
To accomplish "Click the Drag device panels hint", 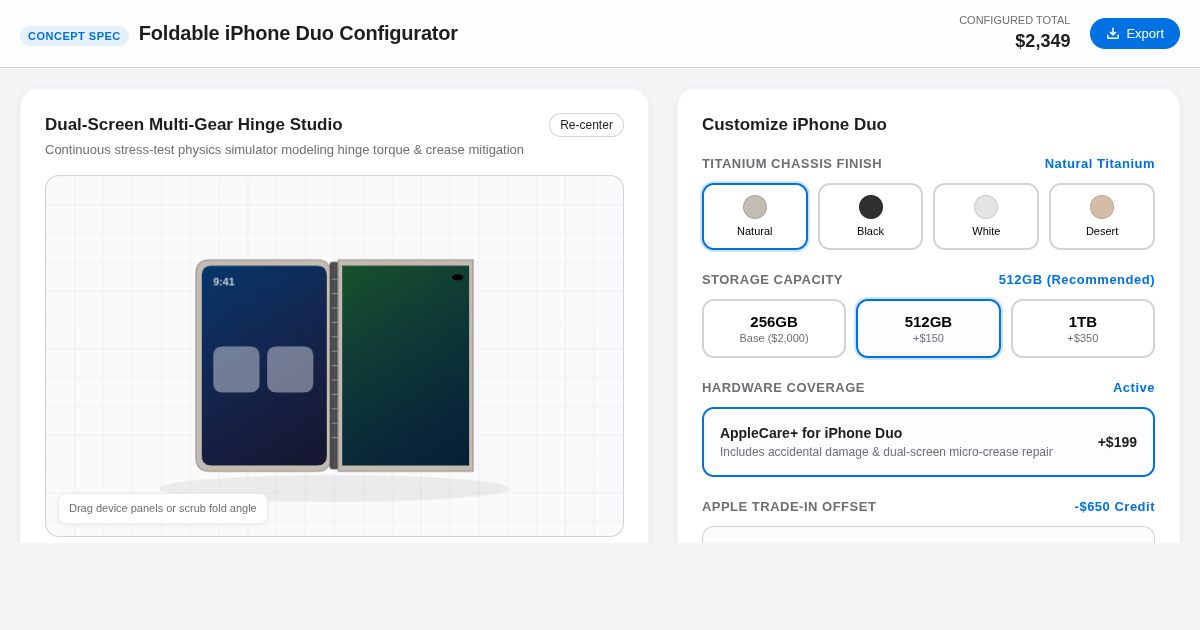I will click(163, 508).
